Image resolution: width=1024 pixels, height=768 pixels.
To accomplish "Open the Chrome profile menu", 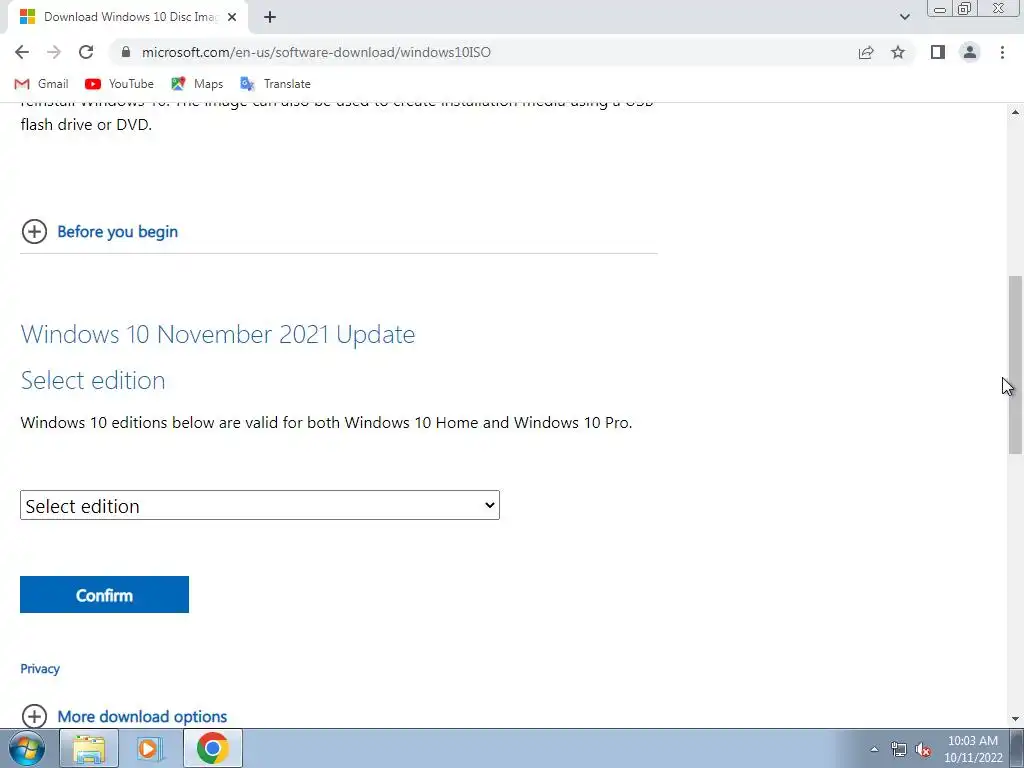I will pos(970,52).
